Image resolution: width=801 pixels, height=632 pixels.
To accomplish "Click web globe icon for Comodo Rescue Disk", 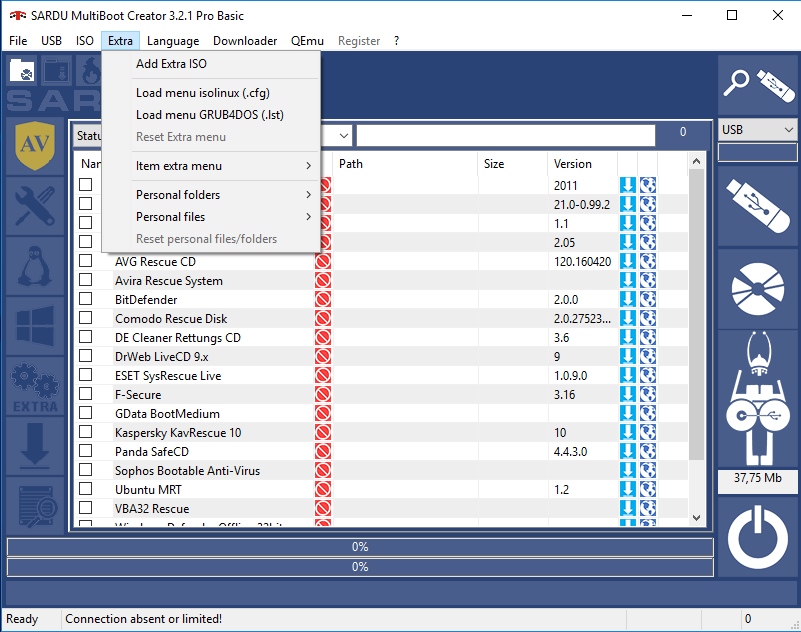I will (648, 318).
